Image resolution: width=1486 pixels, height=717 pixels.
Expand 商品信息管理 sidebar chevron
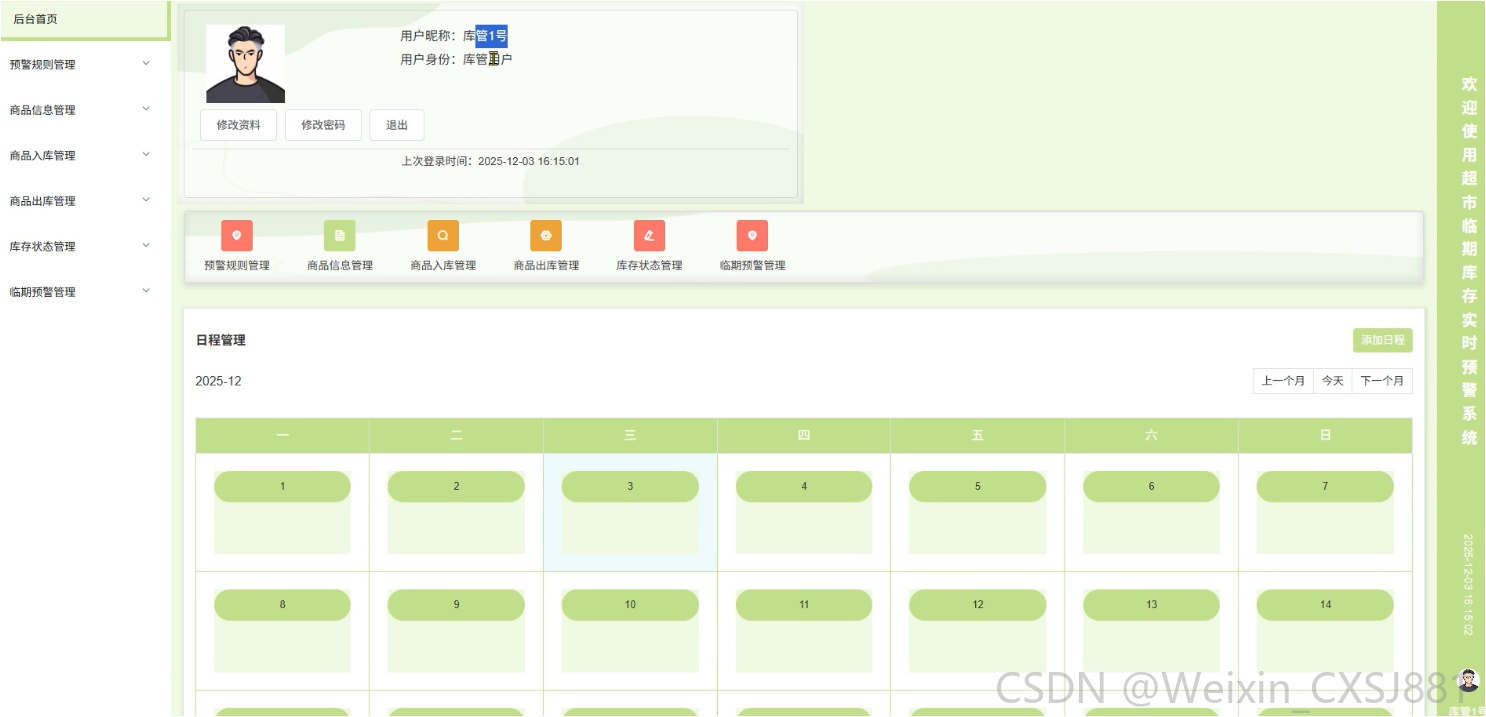pyautogui.click(x=146, y=109)
